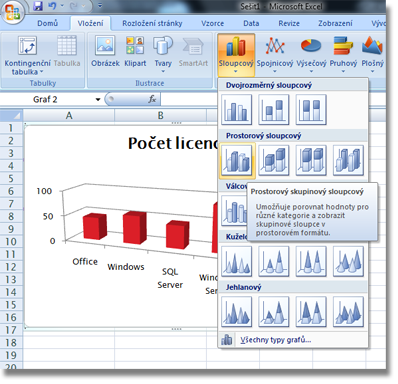Open the Vzorce tab
The width and height of the screenshot is (398, 384).
[x=212, y=23]
